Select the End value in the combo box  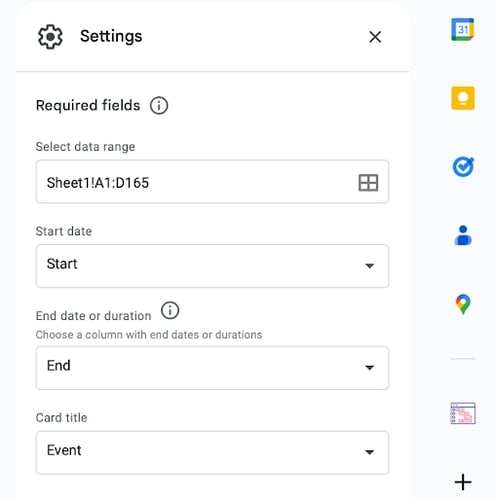(x=59, y=365)
